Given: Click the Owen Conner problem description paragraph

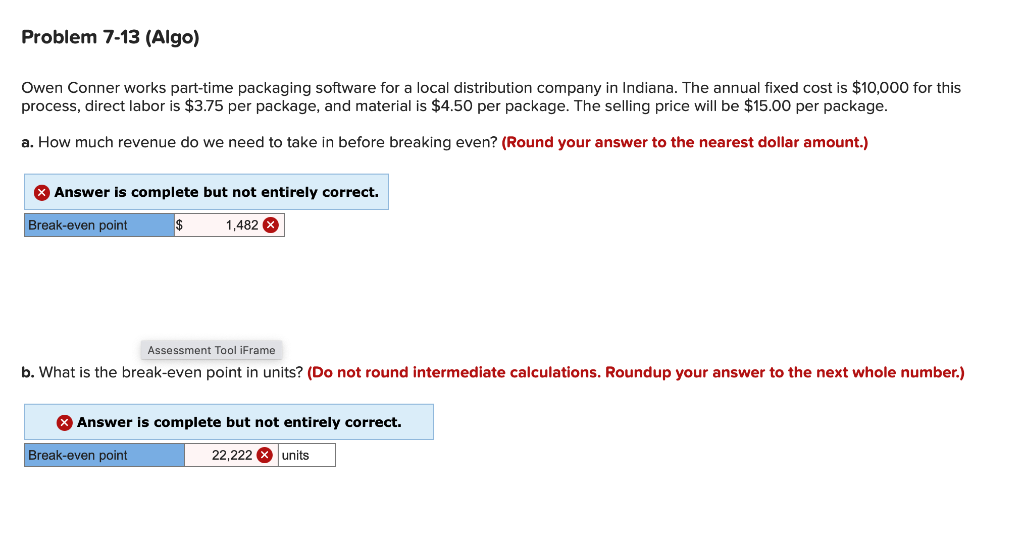Looking at the screenshot, I should [x=491, y=97].
